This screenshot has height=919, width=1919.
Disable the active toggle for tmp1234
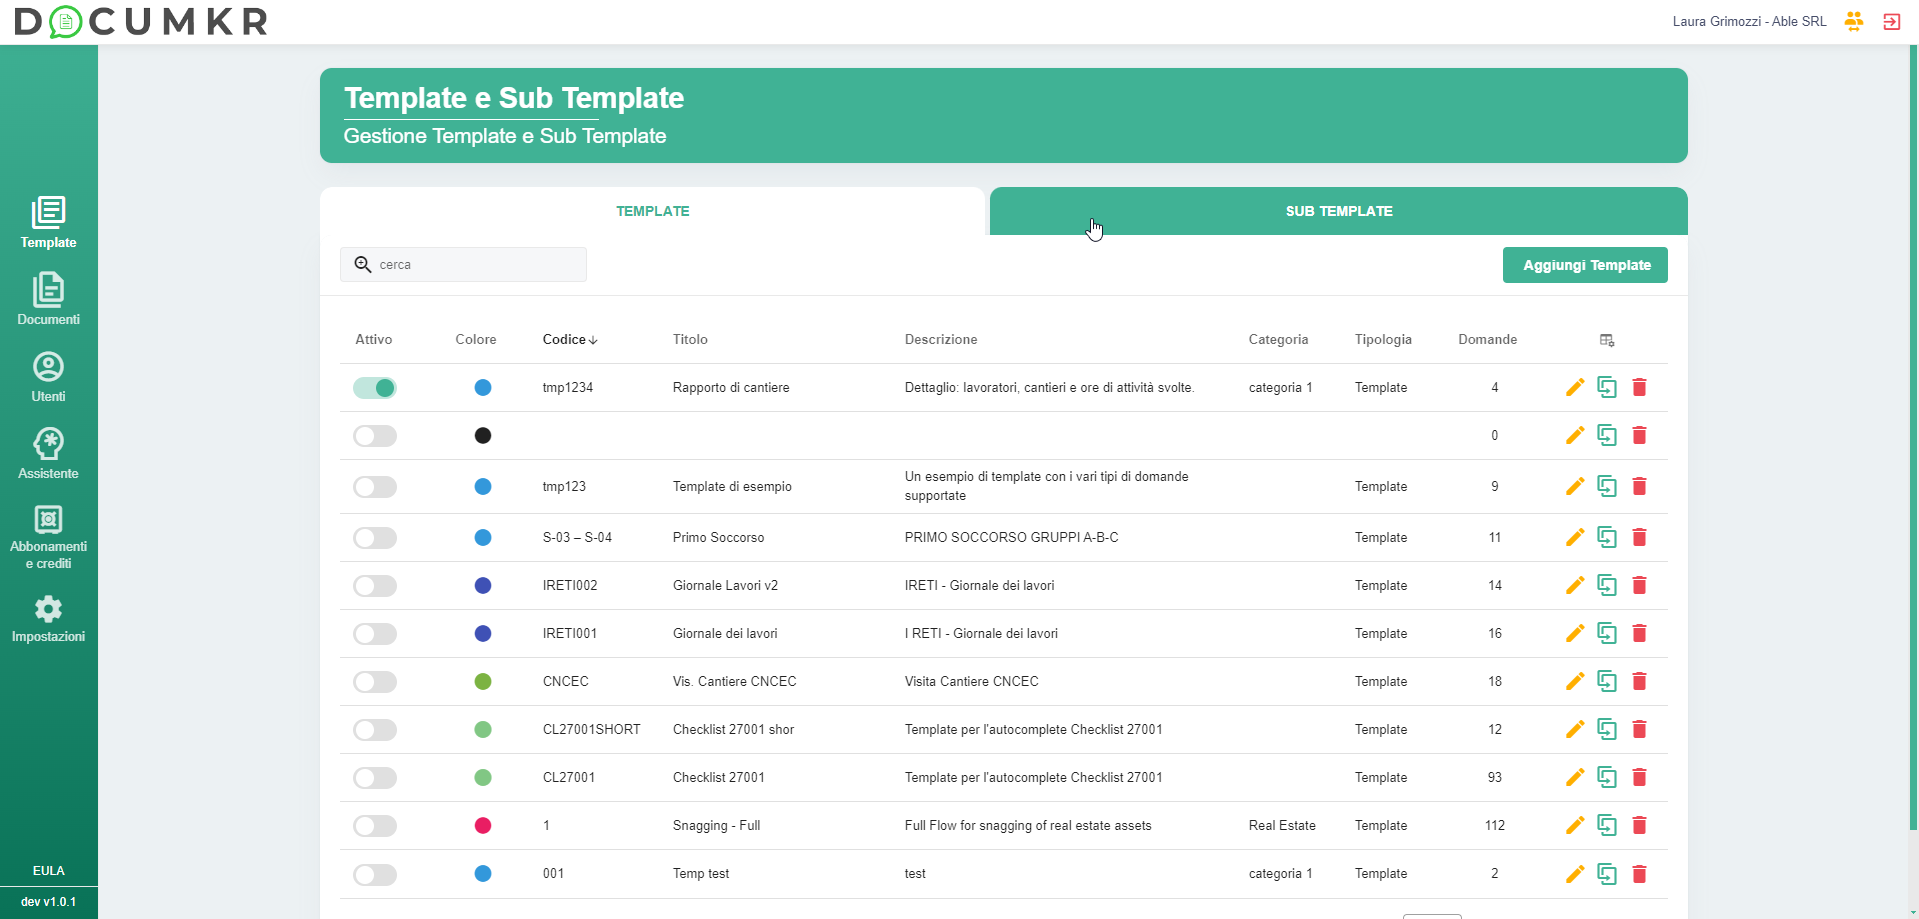click(375, 388)
